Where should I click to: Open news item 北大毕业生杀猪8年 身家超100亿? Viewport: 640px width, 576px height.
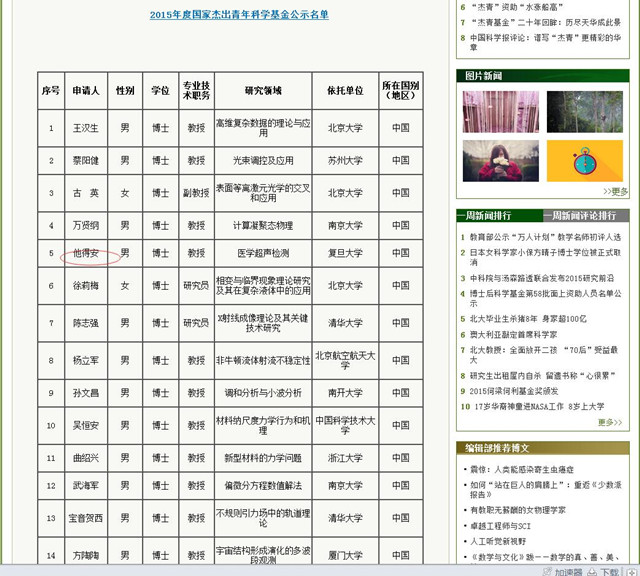[x=528, y=320]
